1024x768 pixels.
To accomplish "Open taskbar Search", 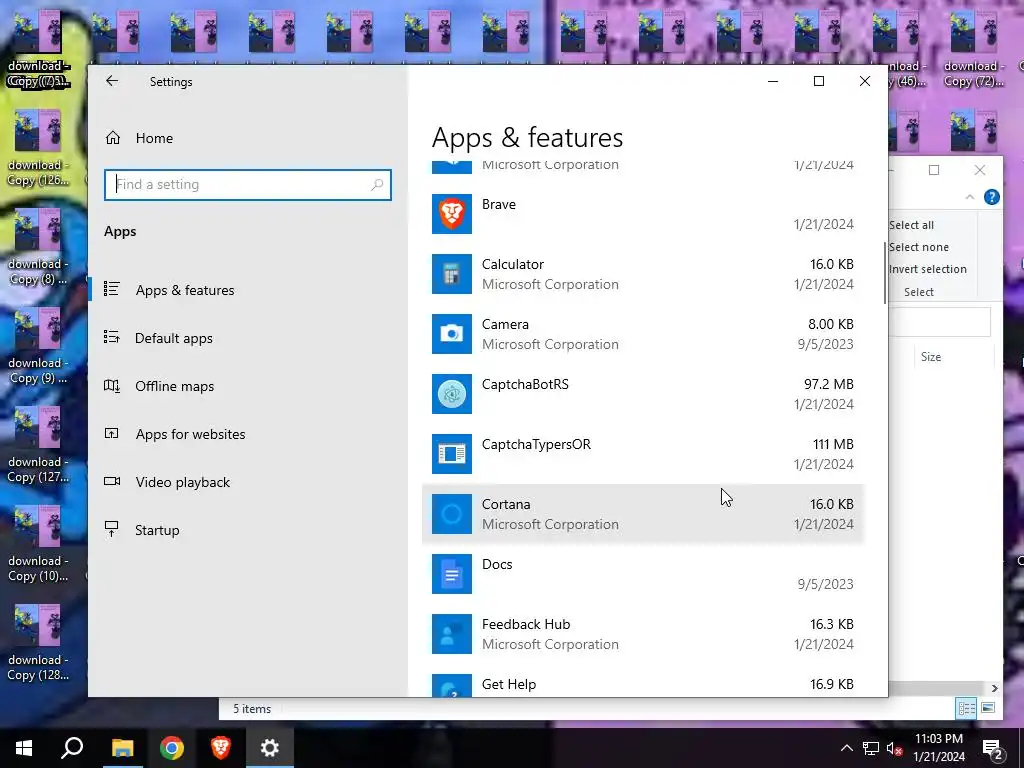I will coord(72,748).
